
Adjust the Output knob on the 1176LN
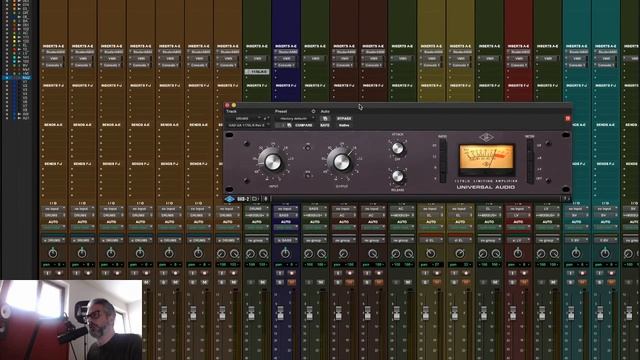[x=342, y=162]
